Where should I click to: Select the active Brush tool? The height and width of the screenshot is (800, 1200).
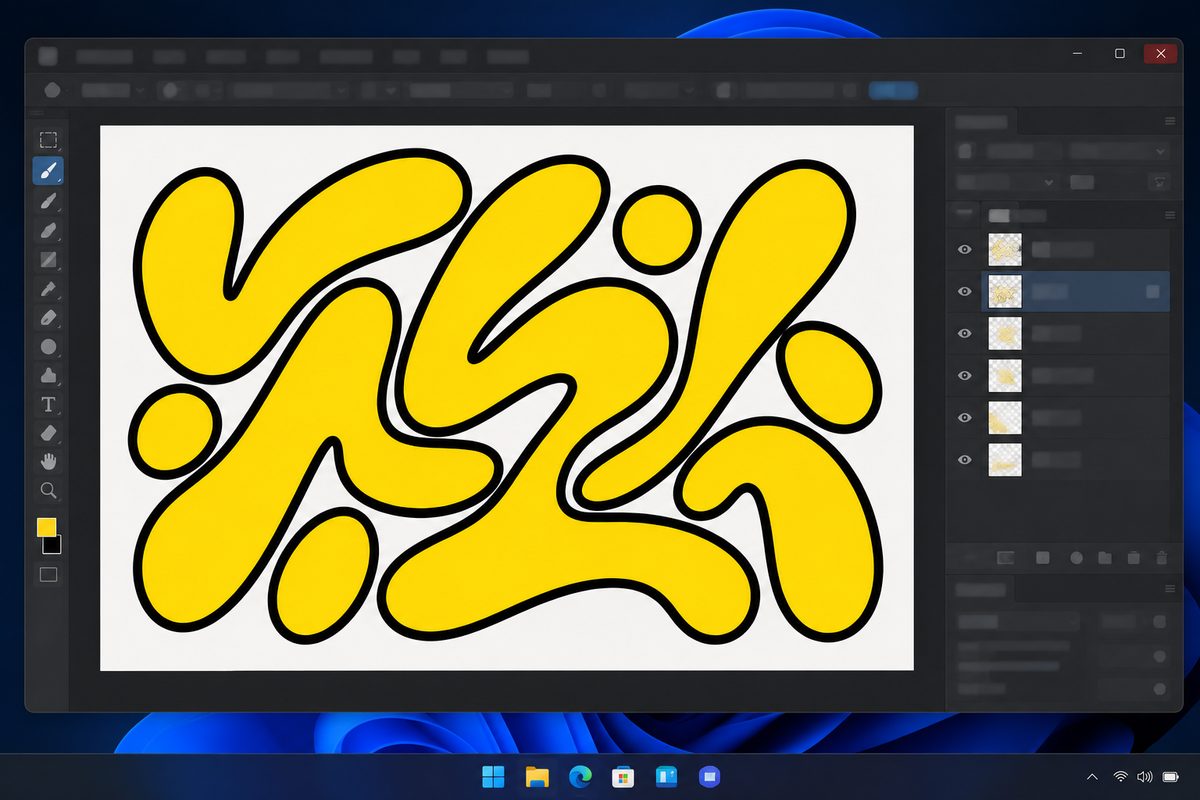(x=48, y=171)
